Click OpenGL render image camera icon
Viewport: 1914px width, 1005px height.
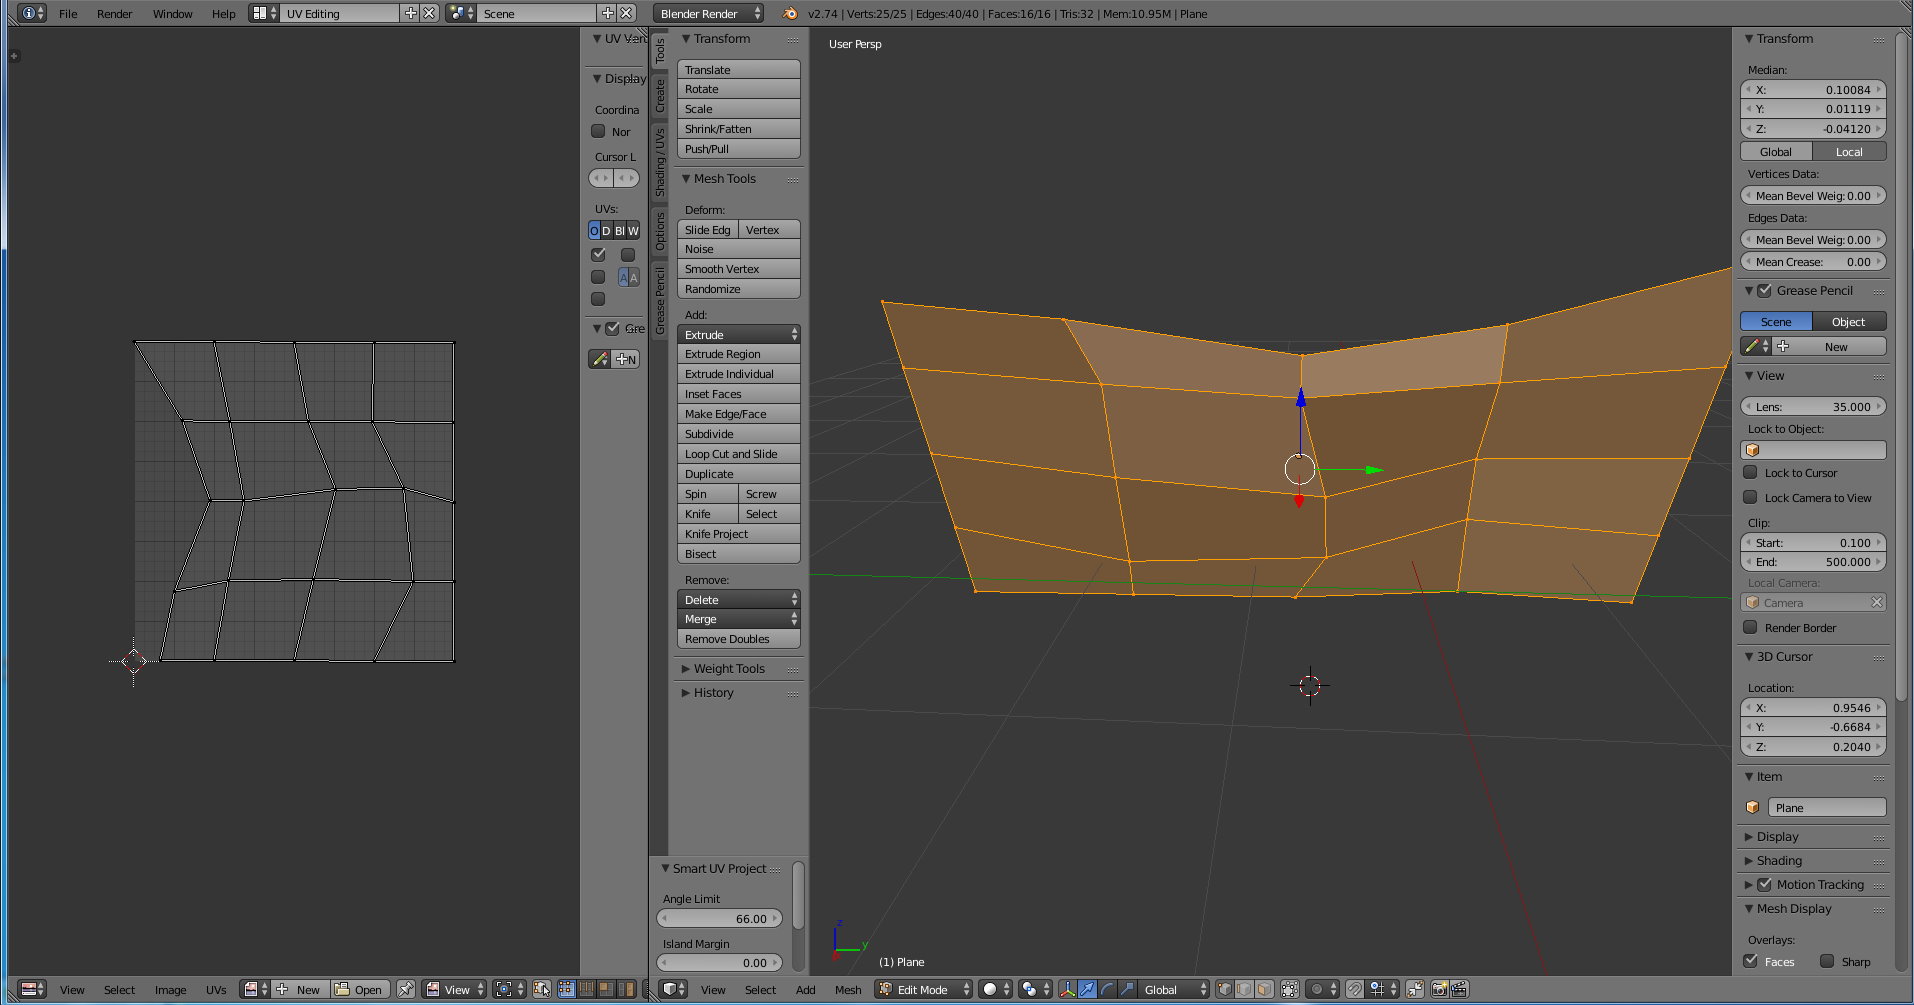tap(1440, 989)
